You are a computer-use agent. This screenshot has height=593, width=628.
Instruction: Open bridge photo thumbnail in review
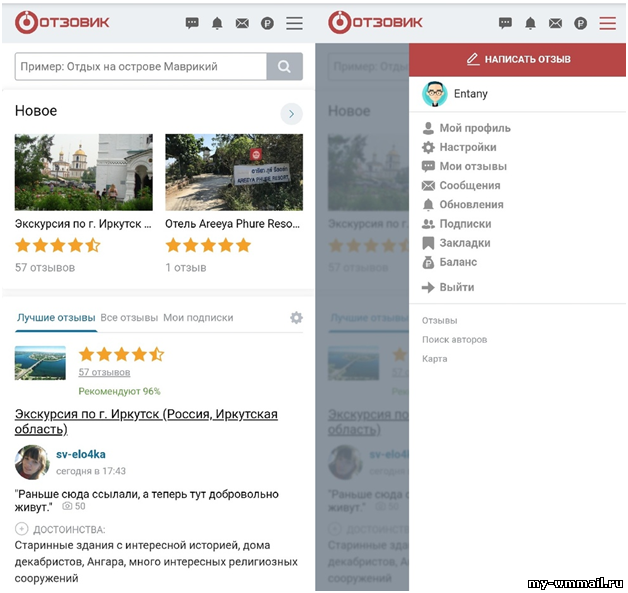(x=40, y=363)
